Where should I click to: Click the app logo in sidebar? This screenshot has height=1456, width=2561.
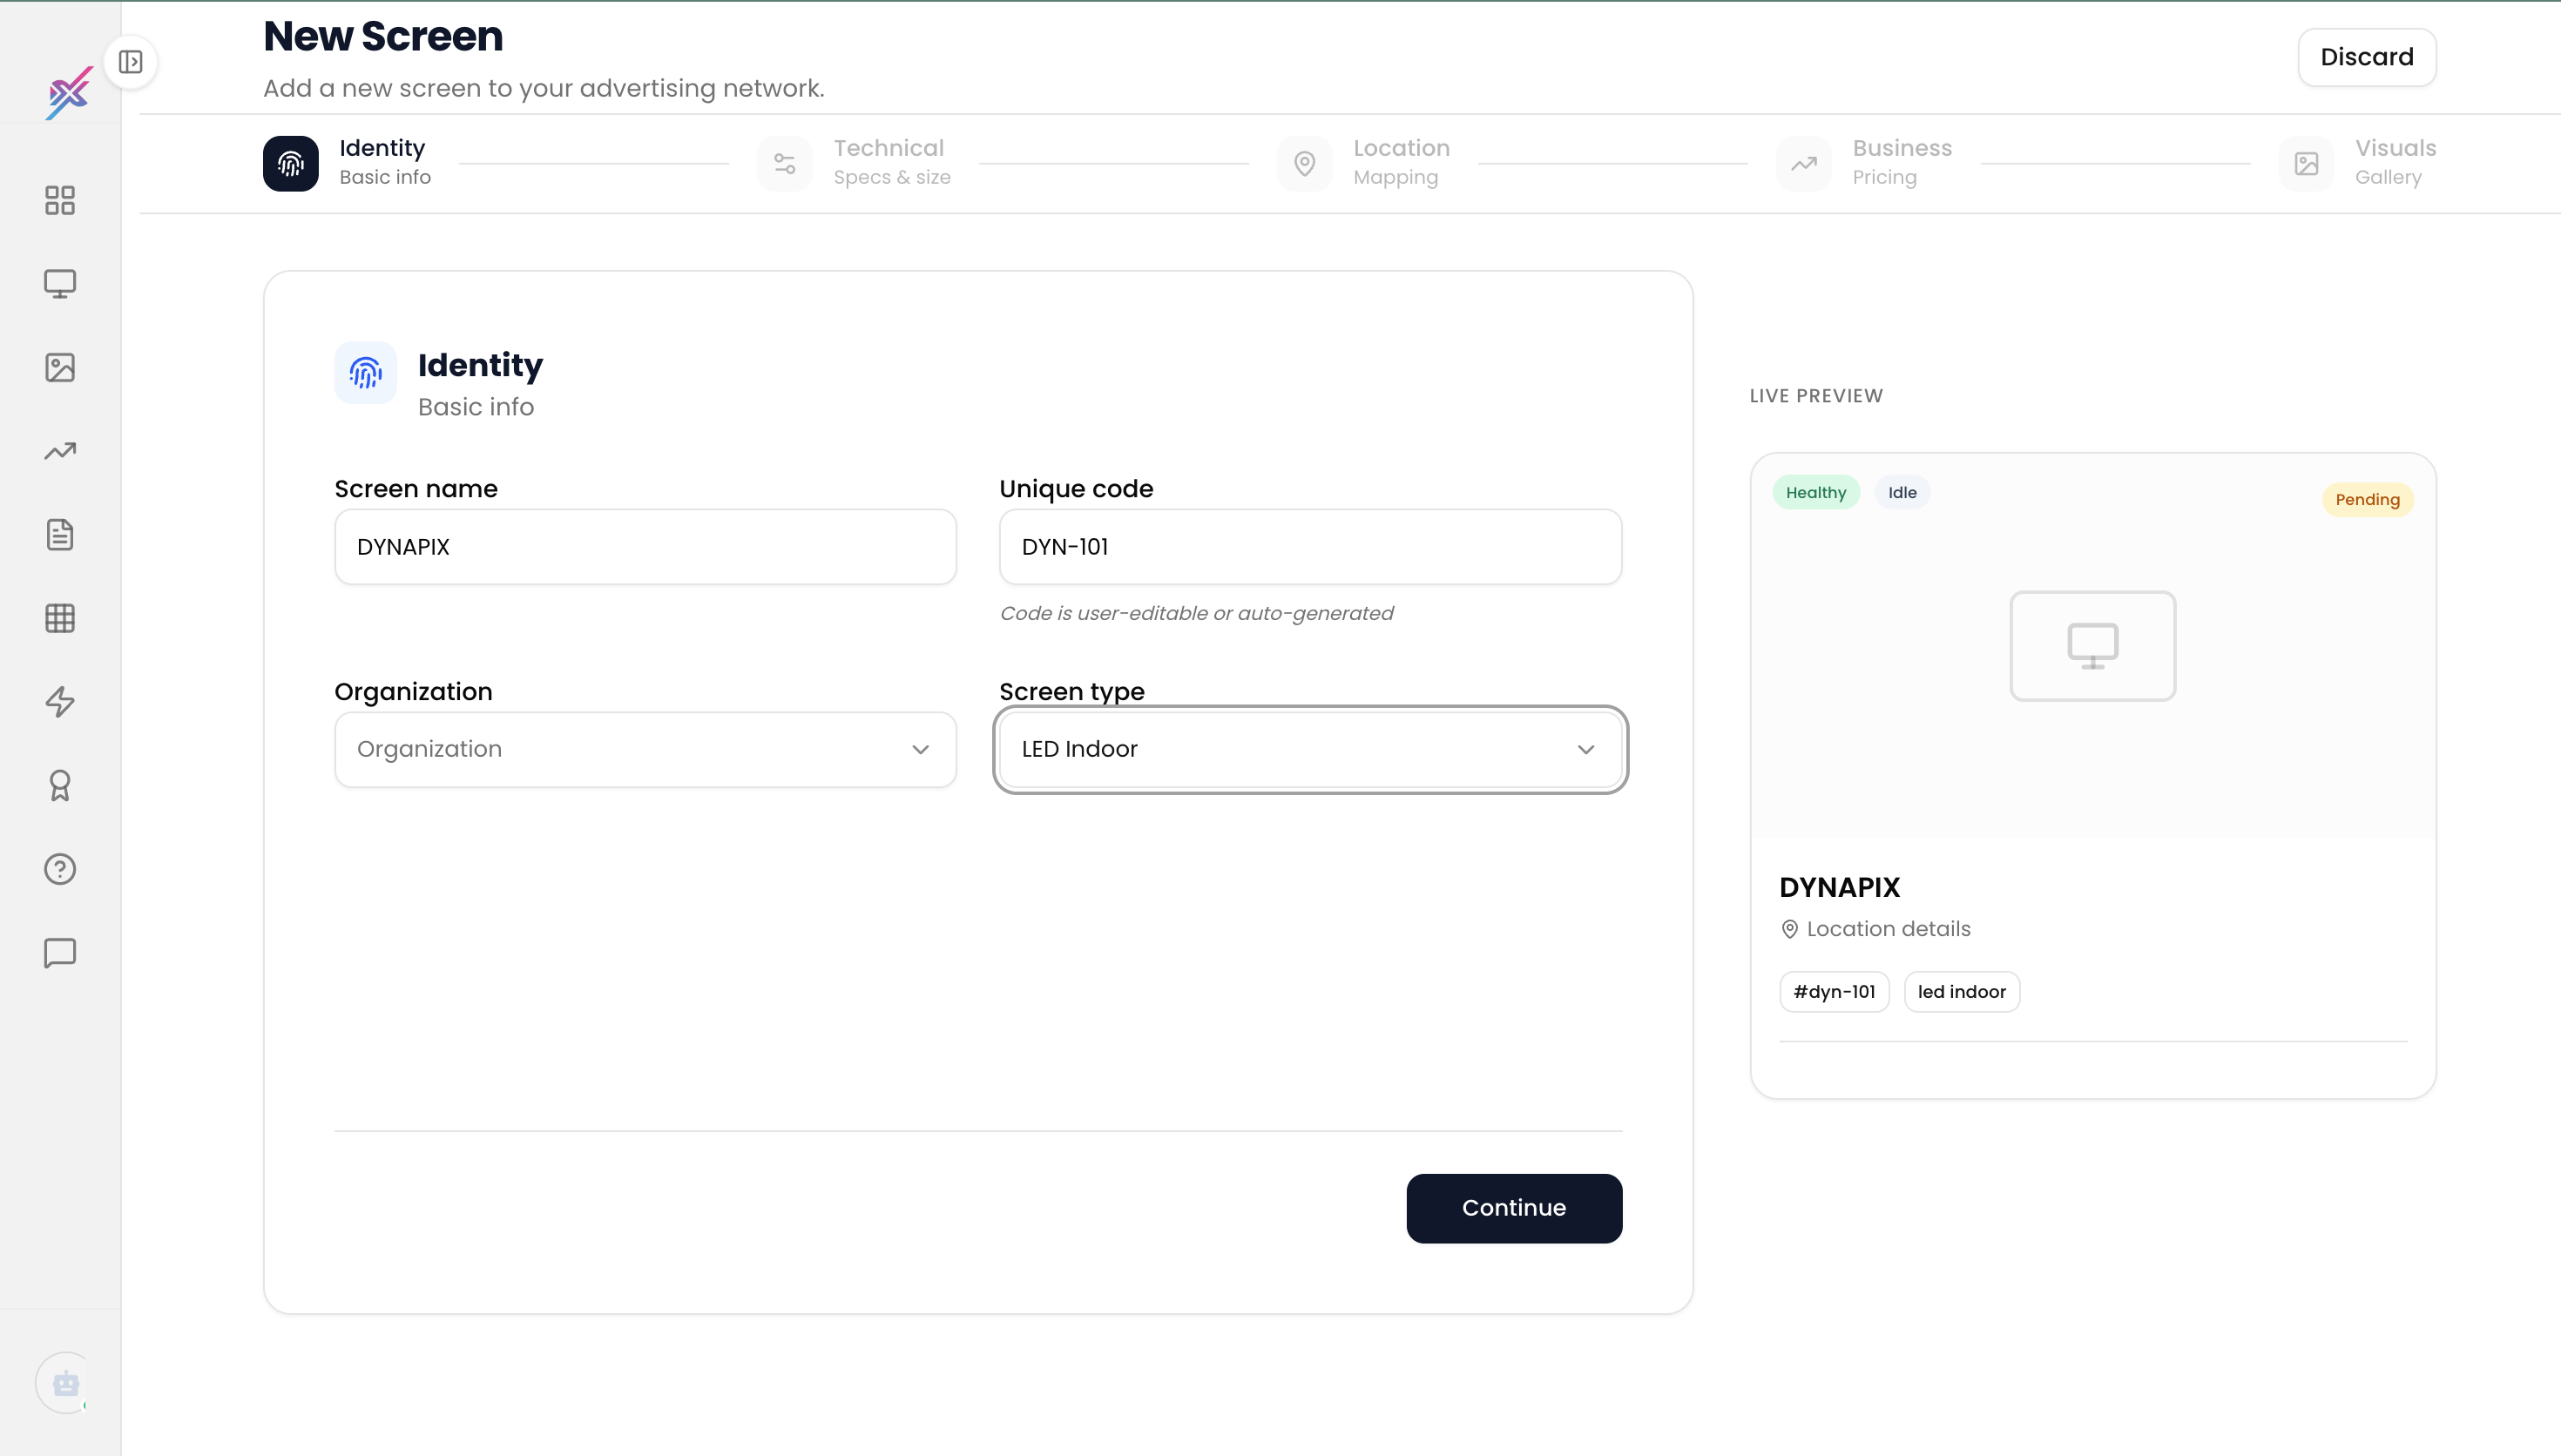[x=70, y=93]
